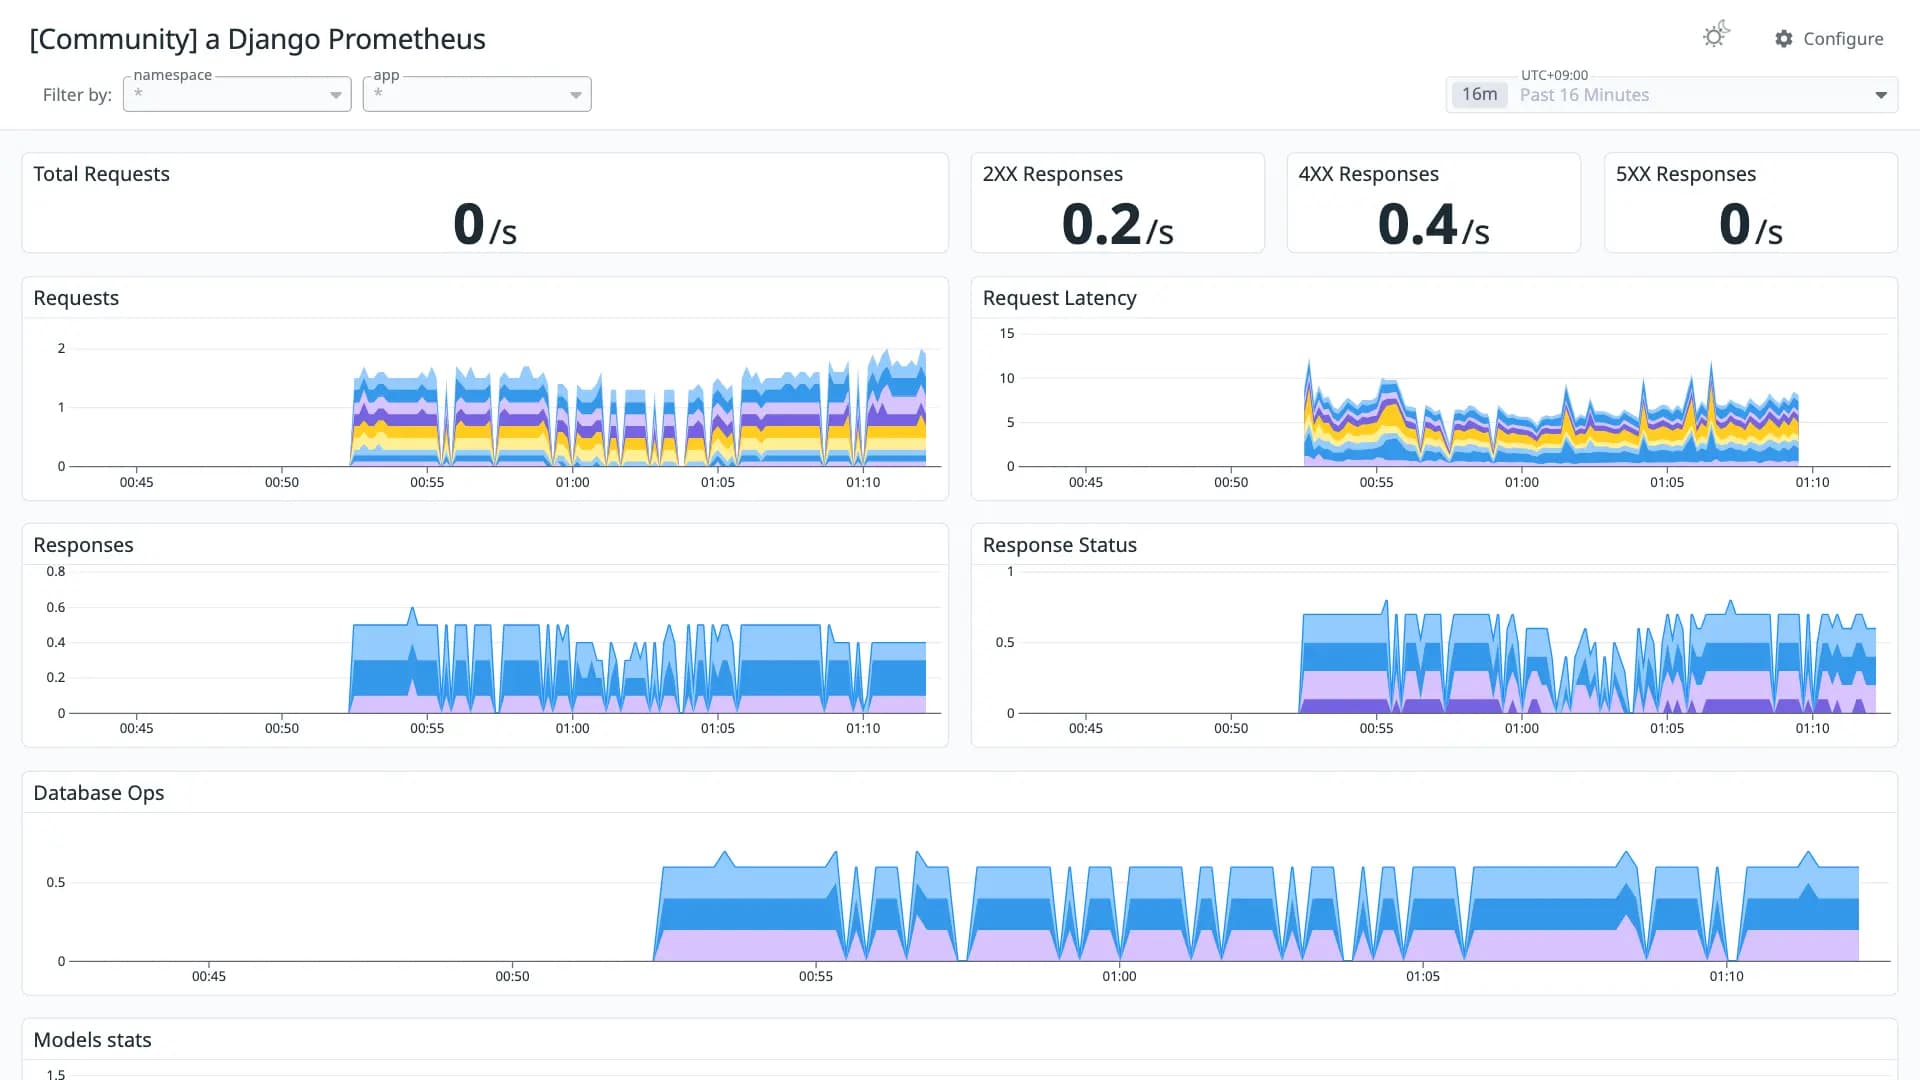The height and width of the screenshot is (1080, 1920).
Task: Open the namespace filter dropdown
Action: coord(237,94)
